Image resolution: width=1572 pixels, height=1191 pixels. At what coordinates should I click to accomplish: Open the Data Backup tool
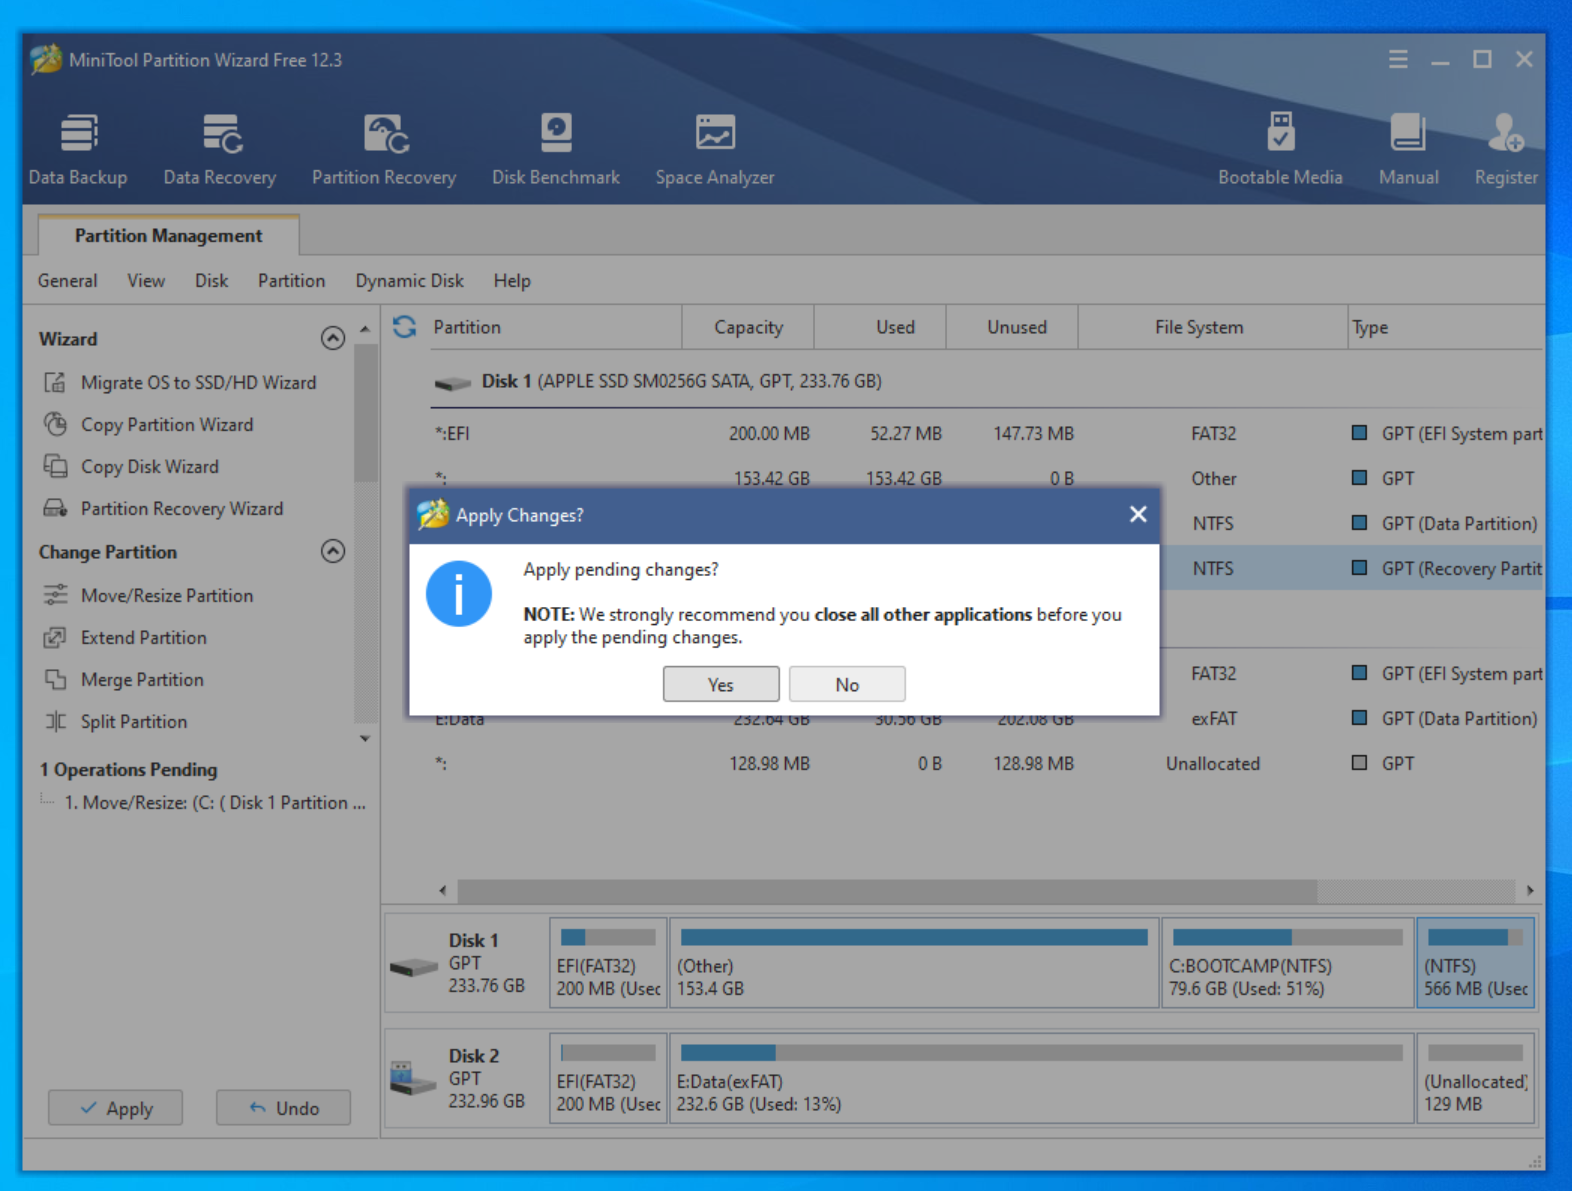click(x=78, y=149)
